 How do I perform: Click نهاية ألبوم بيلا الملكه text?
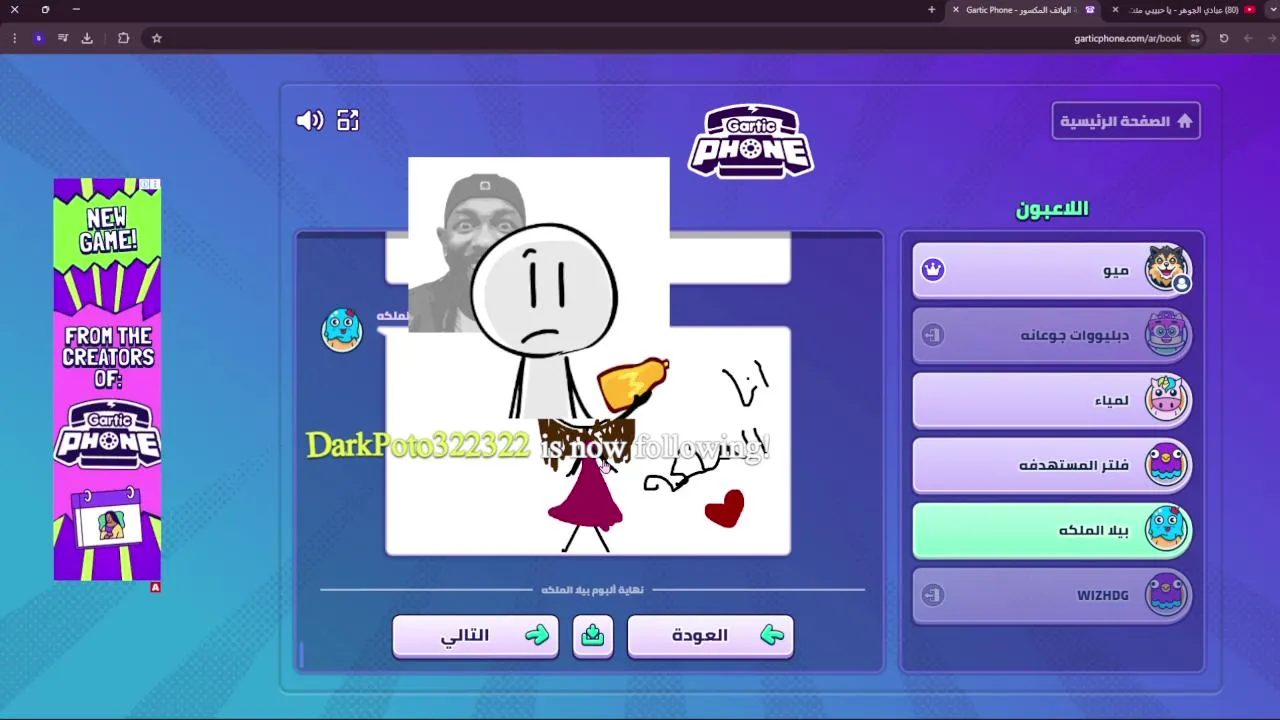pyautogui.click(x=593, y=590)
